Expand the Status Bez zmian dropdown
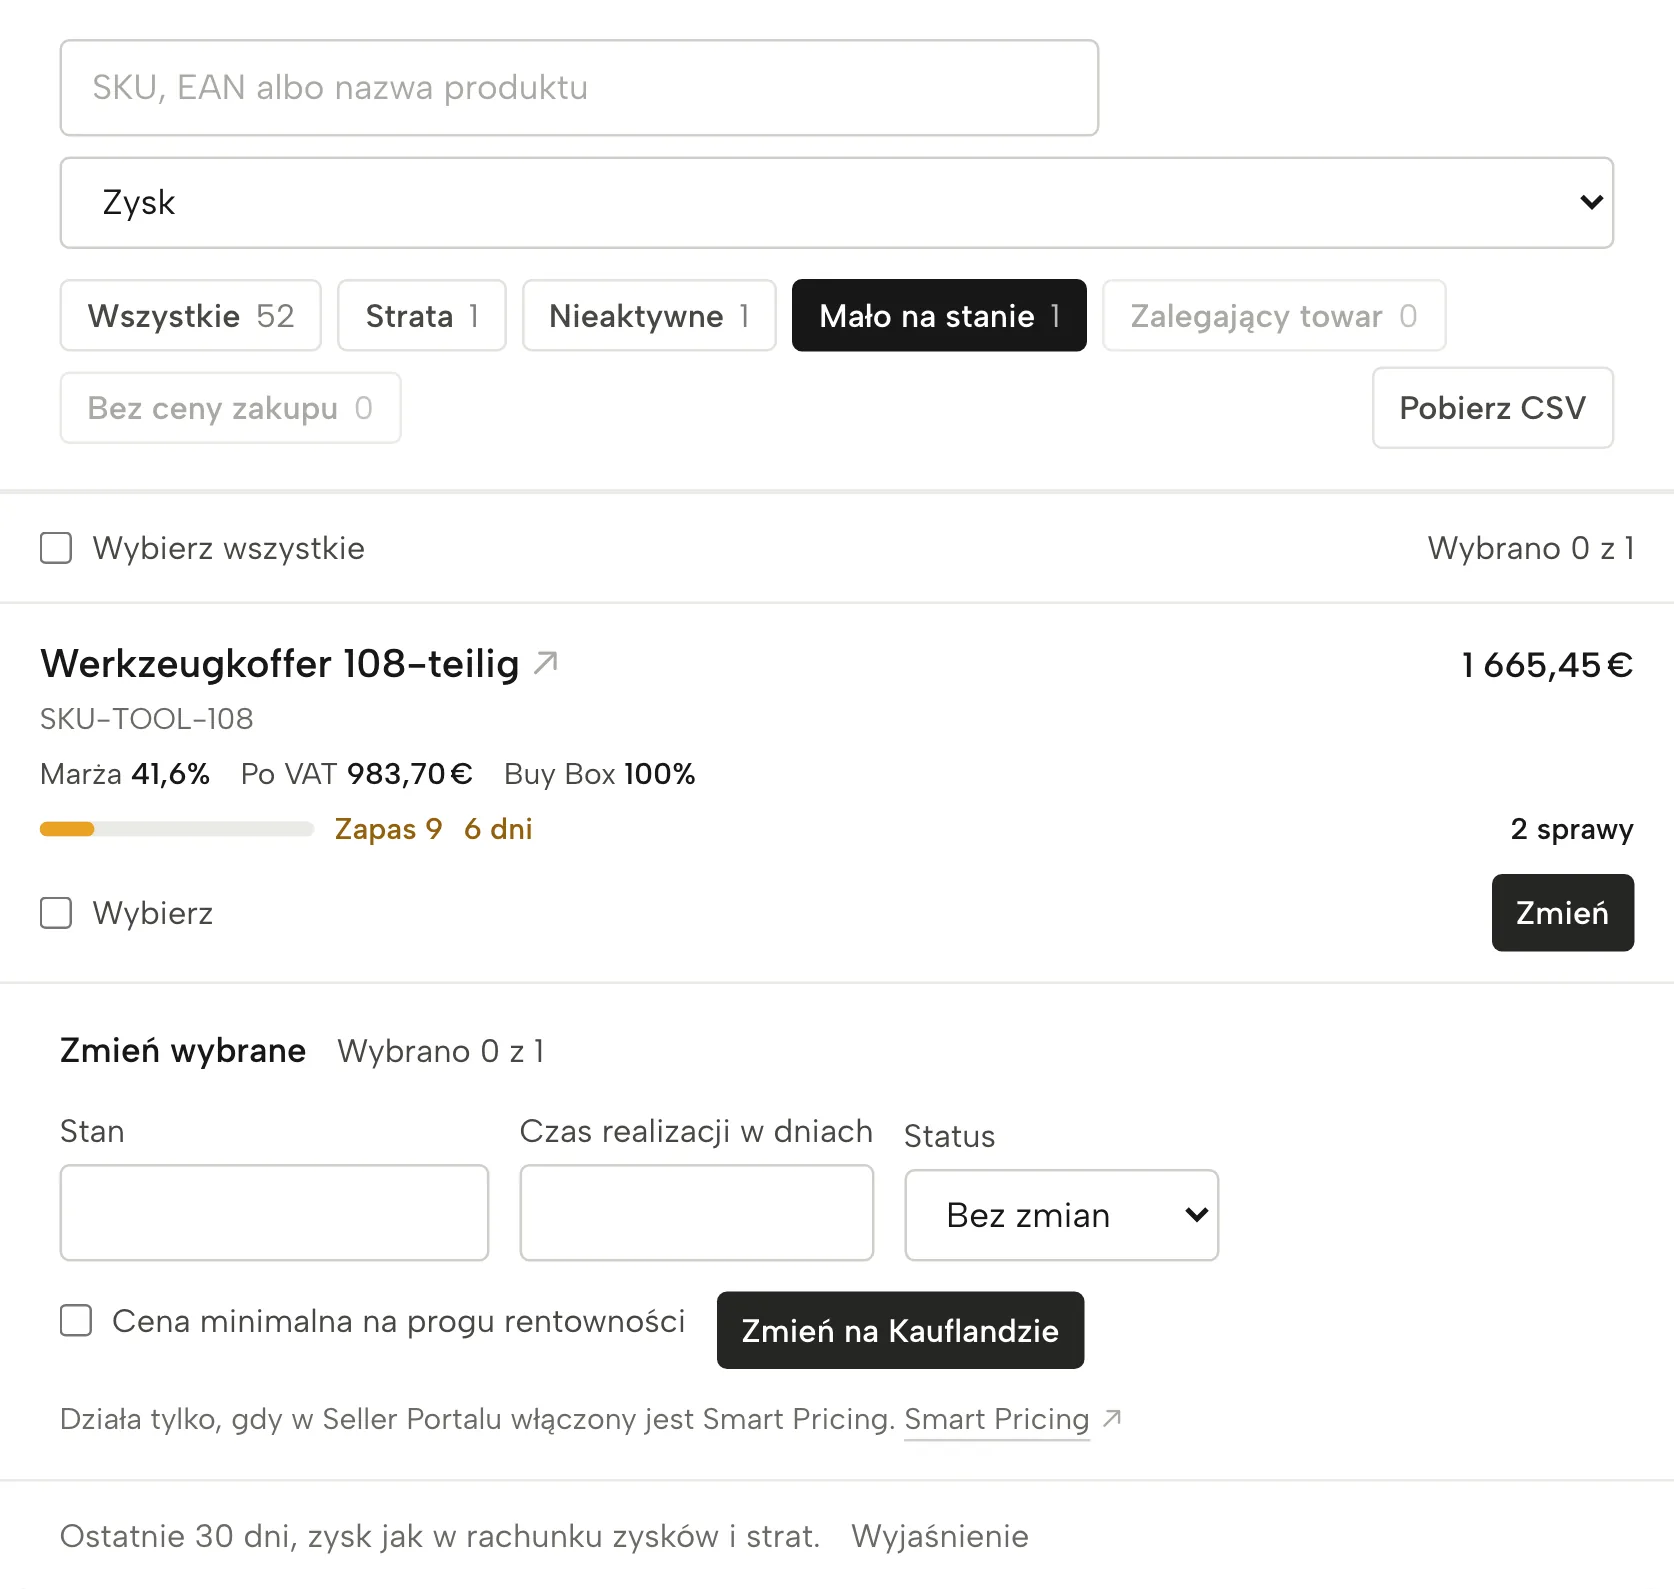 pyautogui.click(x=1062, y=1215)
